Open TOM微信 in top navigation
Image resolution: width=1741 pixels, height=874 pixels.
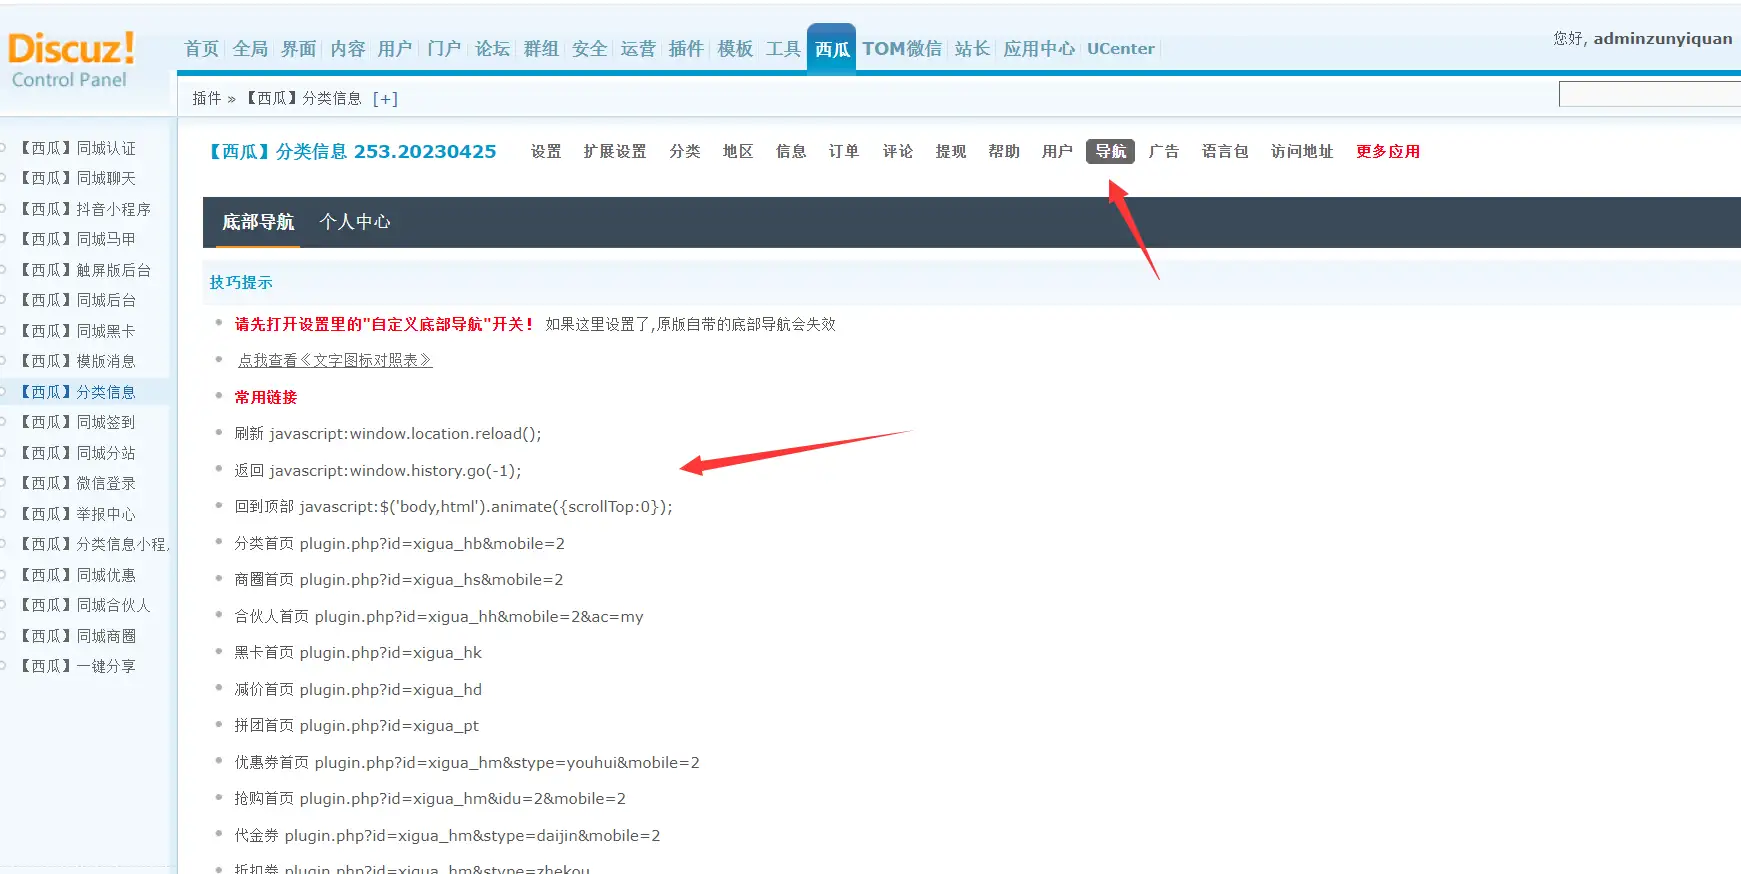(x=902, y=49)
